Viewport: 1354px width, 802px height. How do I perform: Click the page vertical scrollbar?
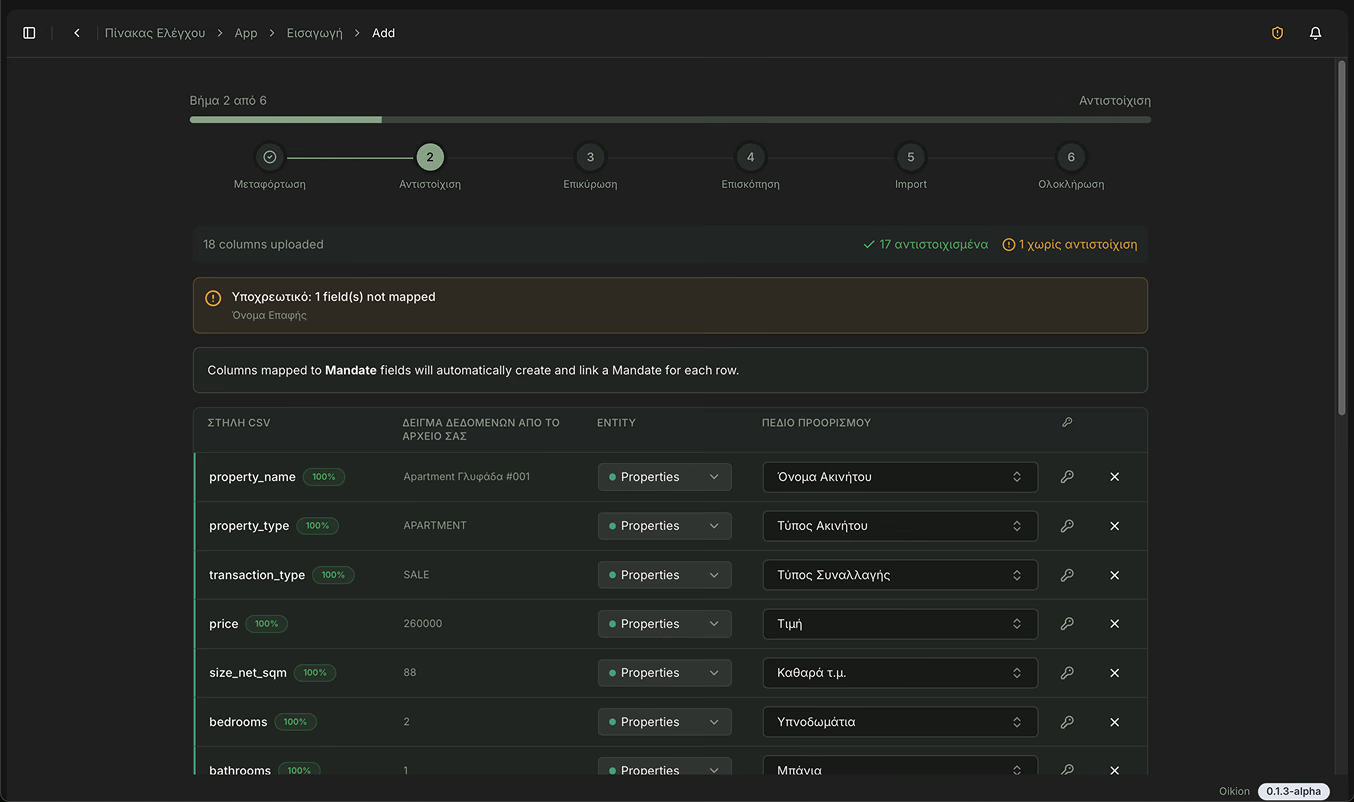point(1342,237)
